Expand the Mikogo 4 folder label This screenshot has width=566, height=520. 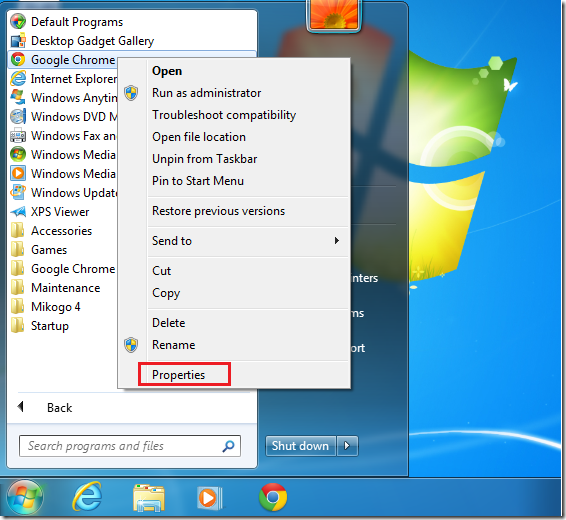click(56, 307)
